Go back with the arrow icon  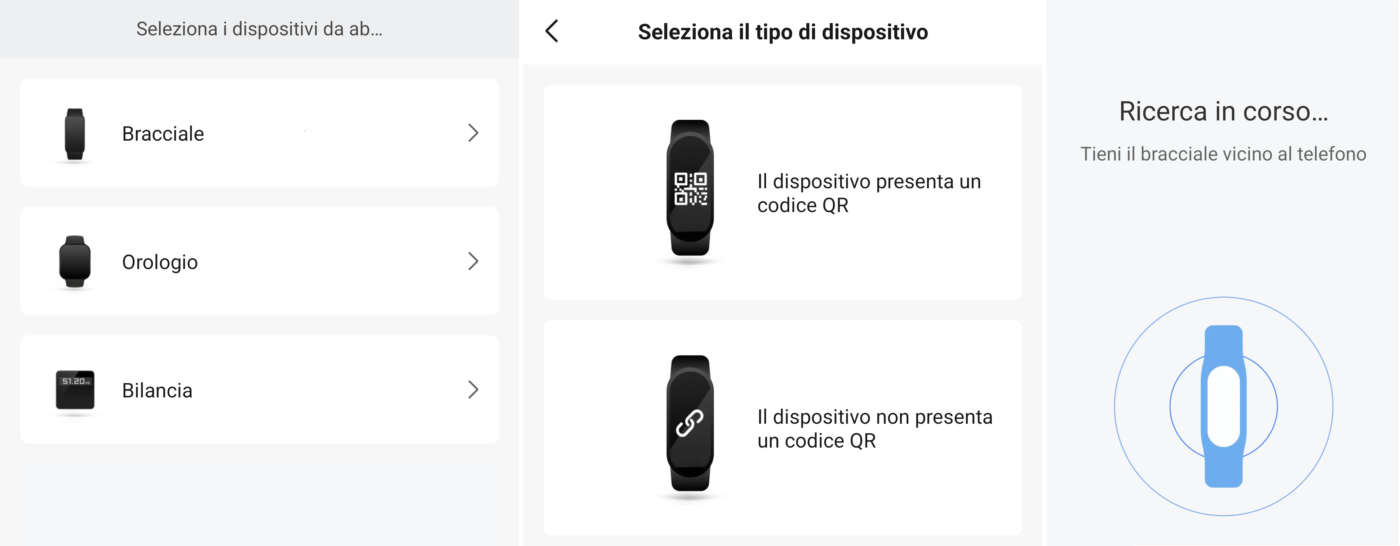[x=552, y=31]
